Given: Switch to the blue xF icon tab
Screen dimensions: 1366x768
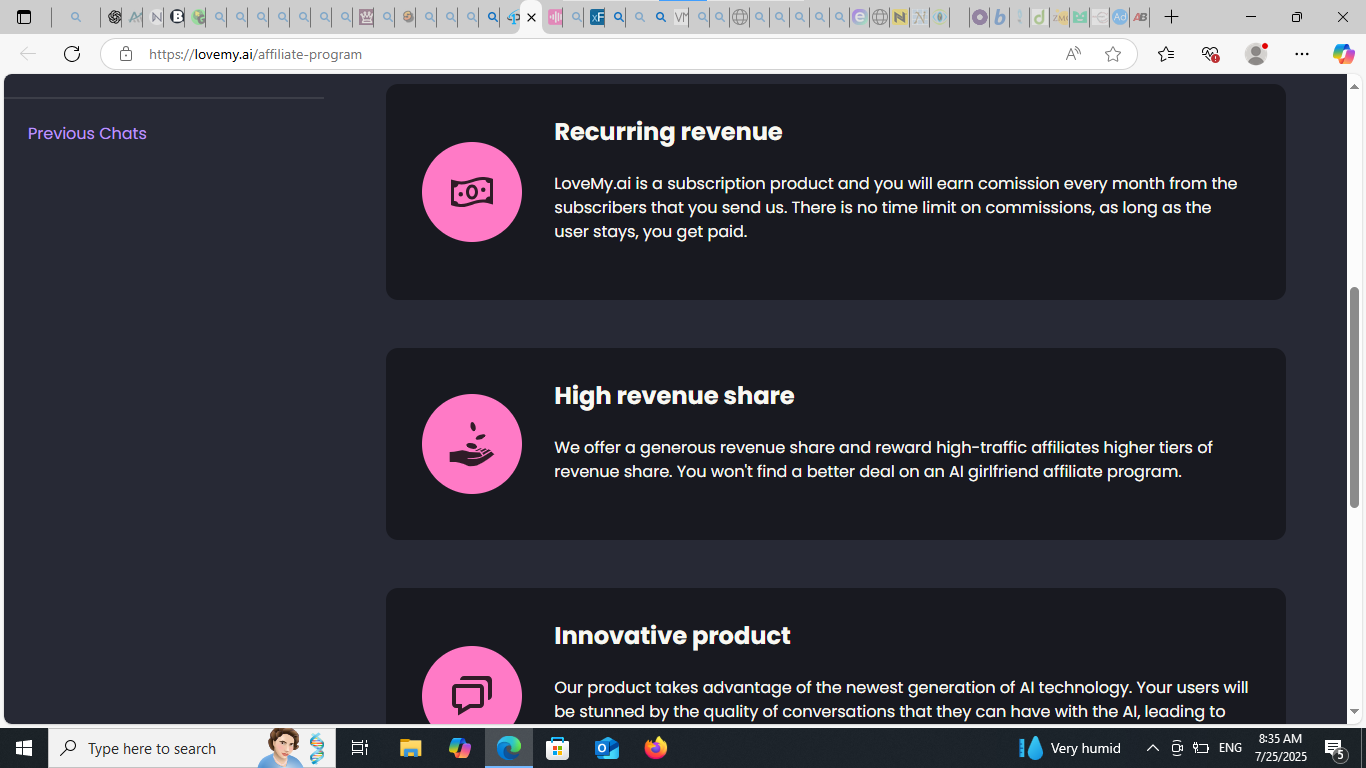Looking at the screenshot, I should pos(597,17).
